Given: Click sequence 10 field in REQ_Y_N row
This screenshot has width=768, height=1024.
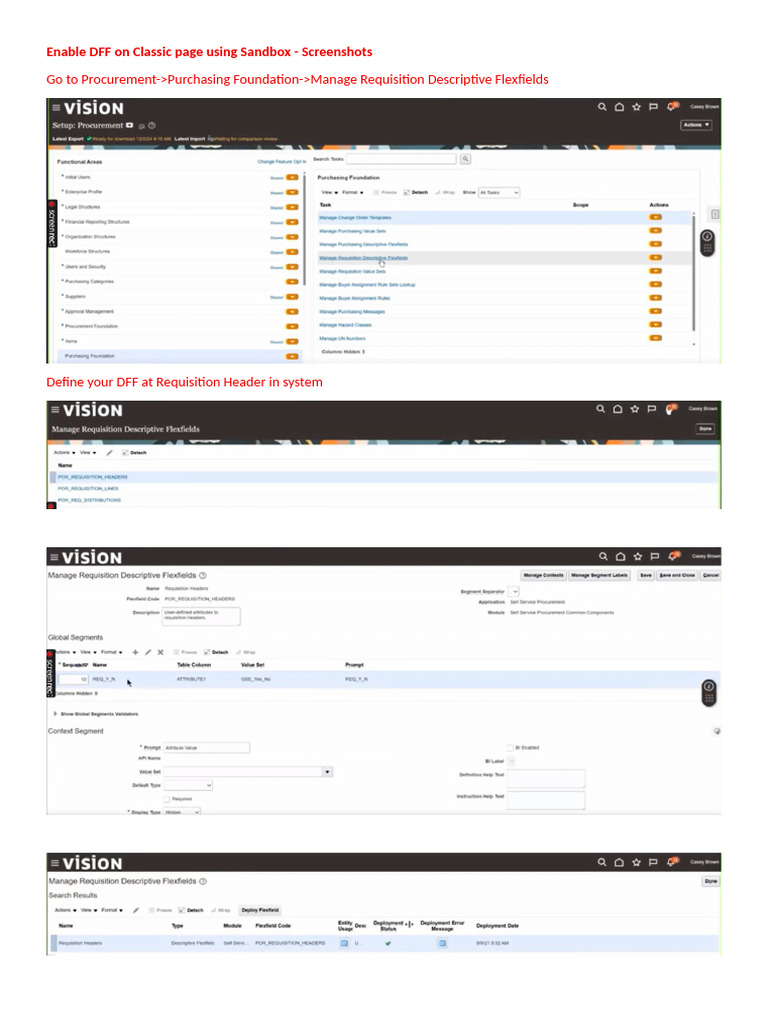Looking at the screenshot, I should [74, 679].
